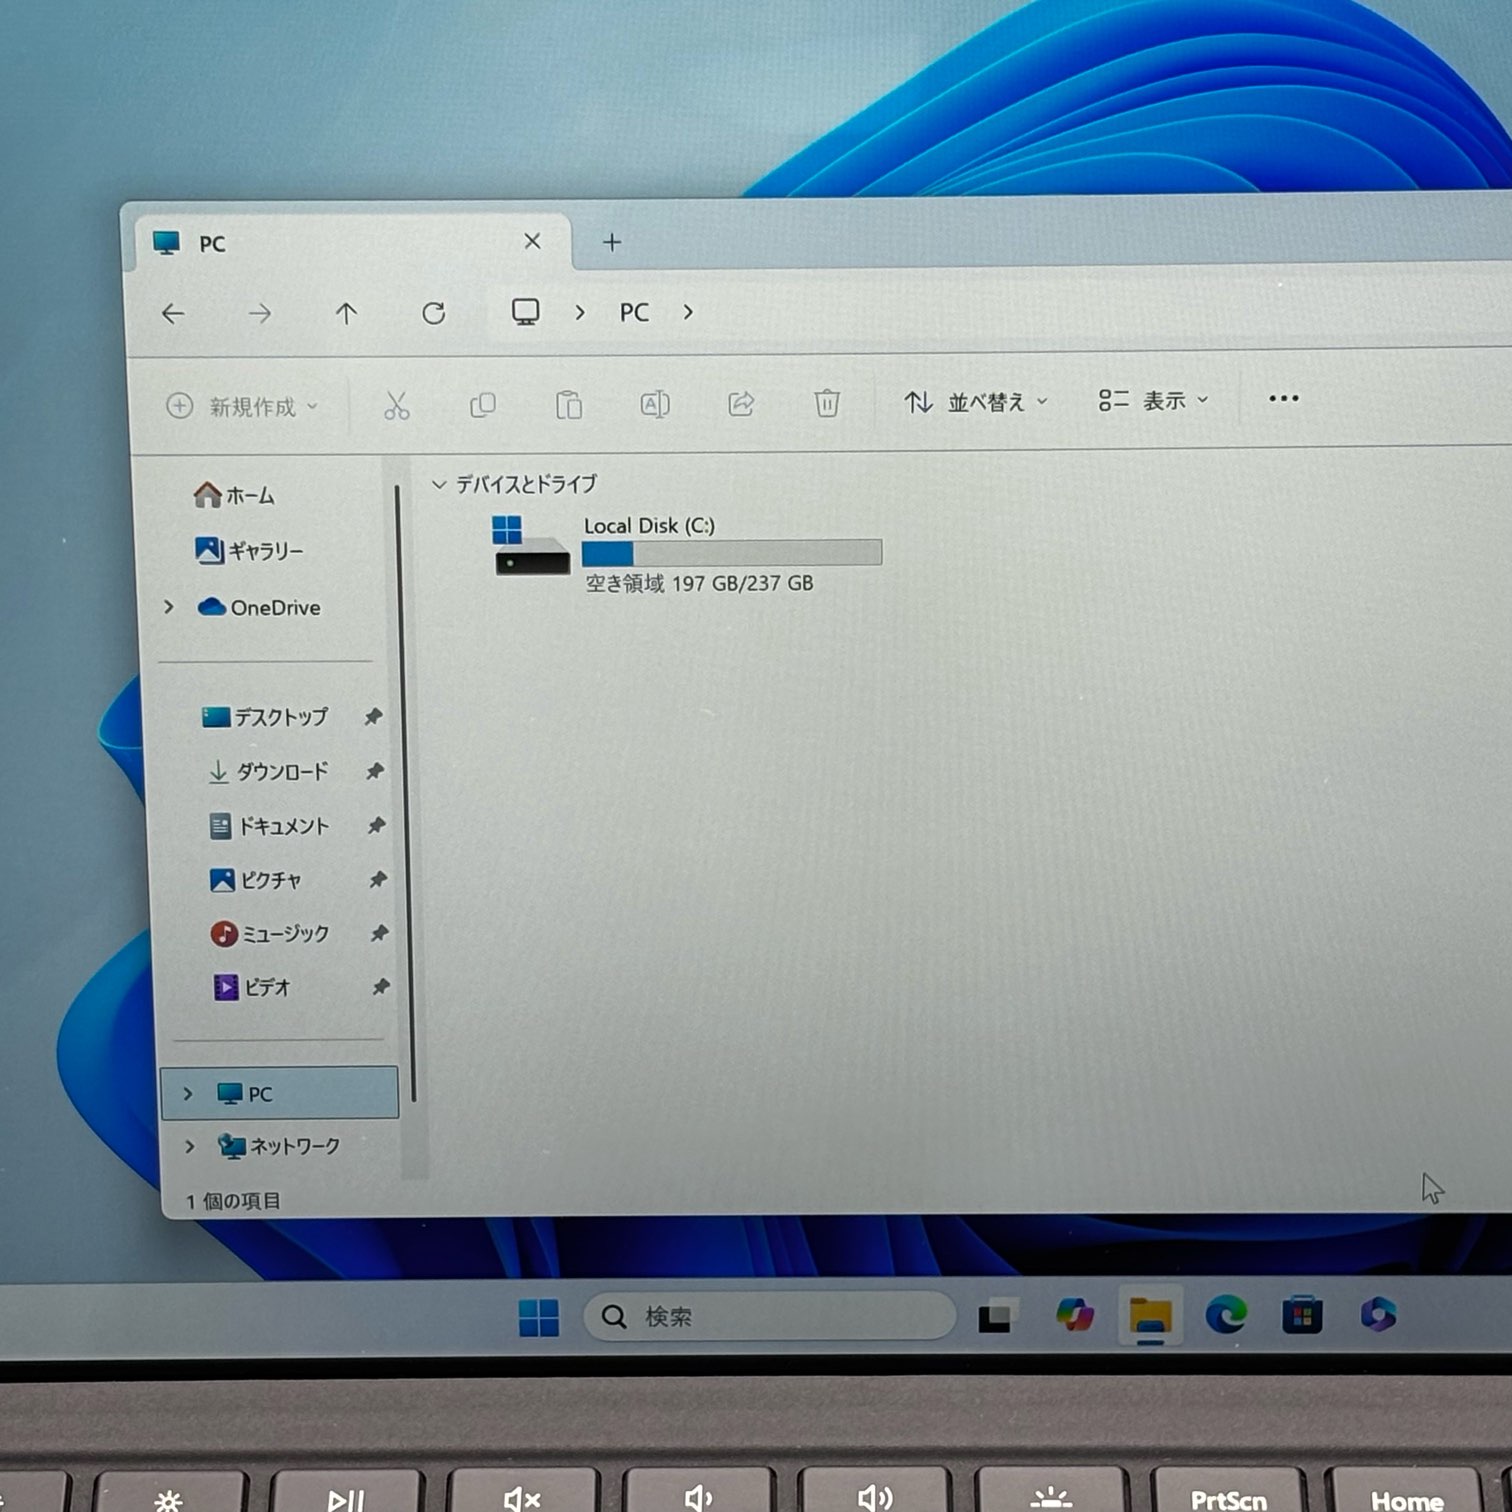Open ミュージック folder in sidebar
This screenshot has width=1512, height=1512.
click(x=270, y=934)
